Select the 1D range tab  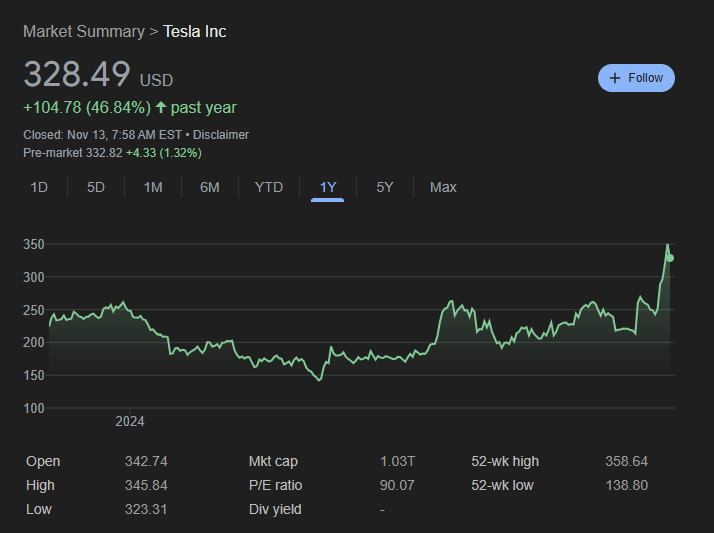pyautogui.click(x=39, y=187)
